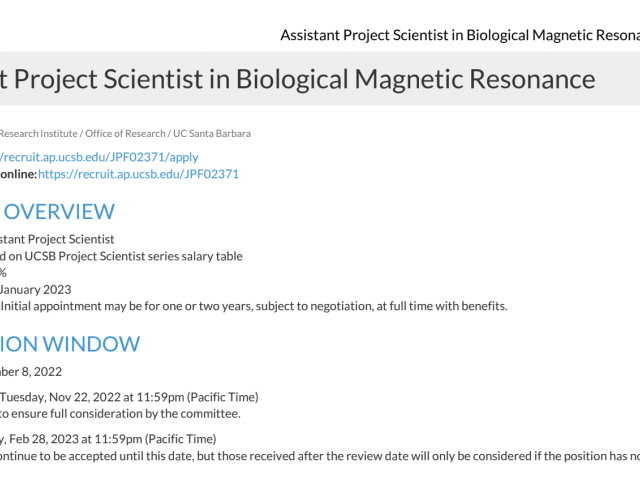
Task: Click the bold 'online:' label
Action: [18, 174]
